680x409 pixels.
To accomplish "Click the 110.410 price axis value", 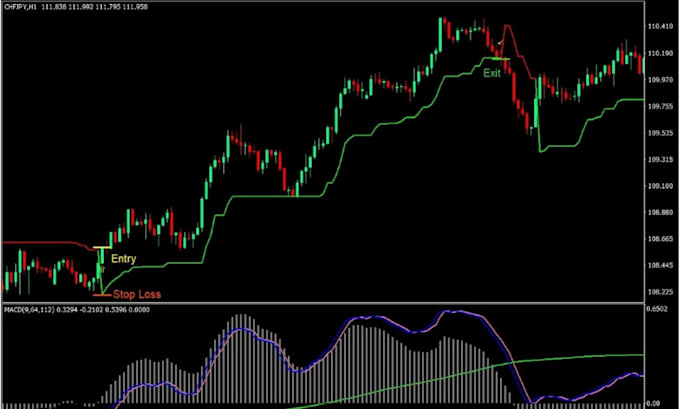I will pos(660,26).
